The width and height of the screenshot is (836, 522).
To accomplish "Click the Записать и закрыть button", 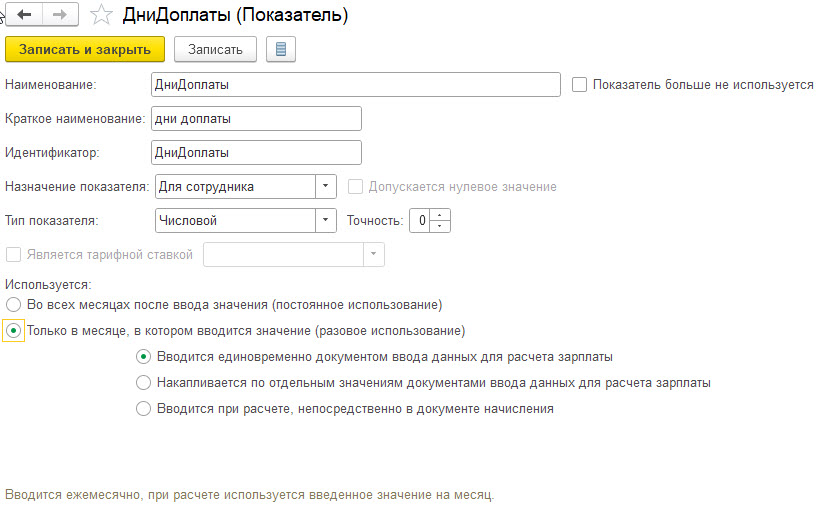I will click(x=85, y=50).
